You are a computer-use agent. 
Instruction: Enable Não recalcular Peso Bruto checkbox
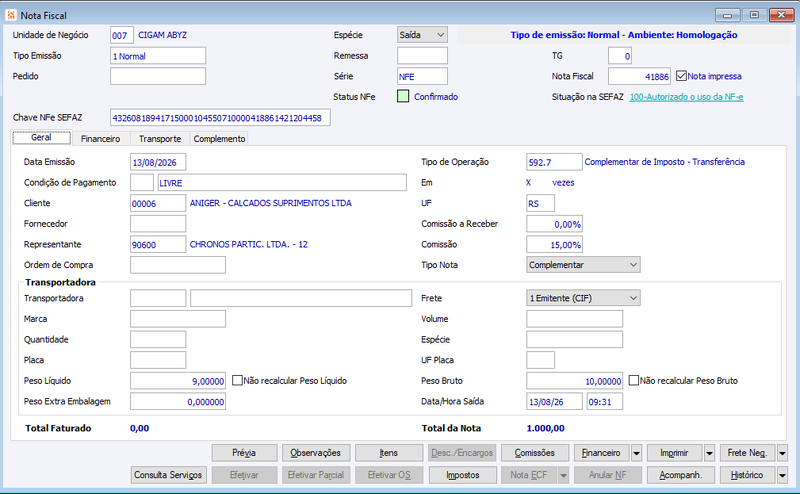(634, 380)
